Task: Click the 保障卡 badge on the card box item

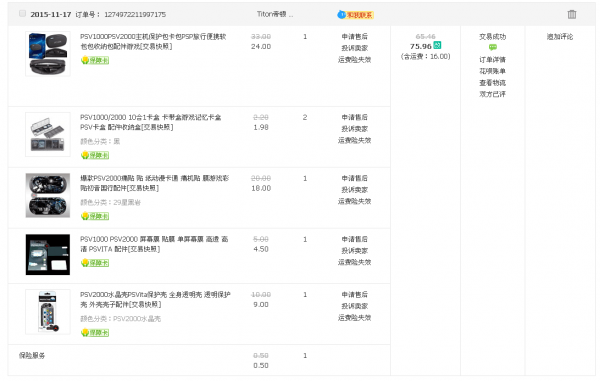Action: point(95,155)
